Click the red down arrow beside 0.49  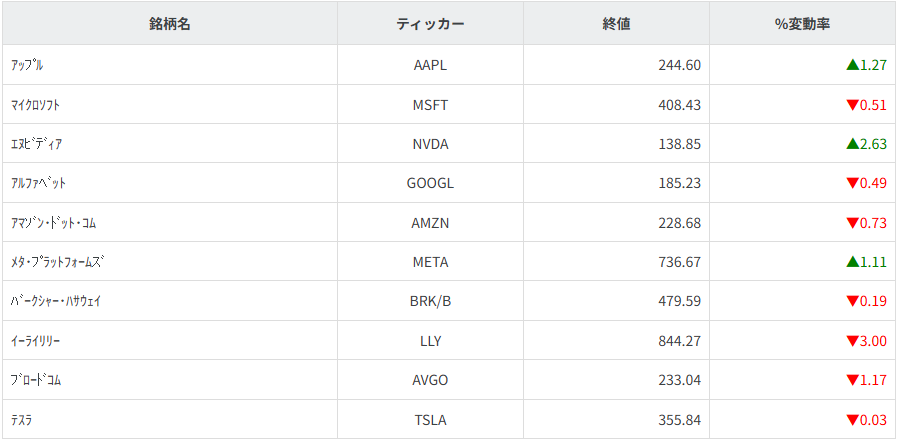(x=852, y=183)
